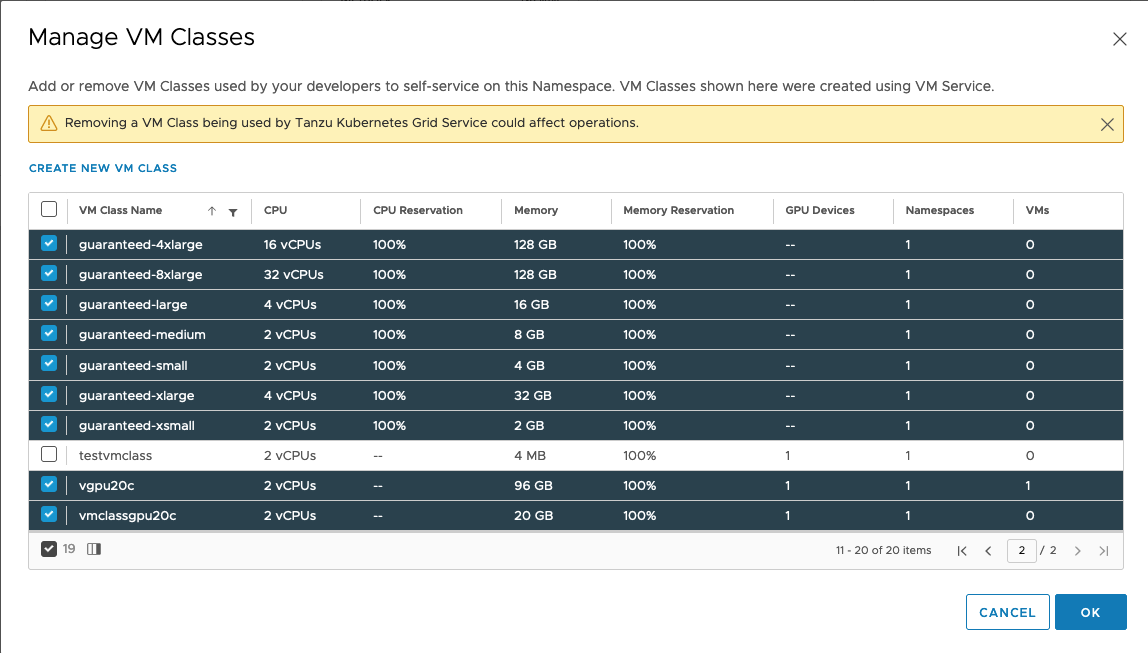Go to the previous page of results
Image resolution: width=1148 pixels, height=653 pixels.
point(988,551)
